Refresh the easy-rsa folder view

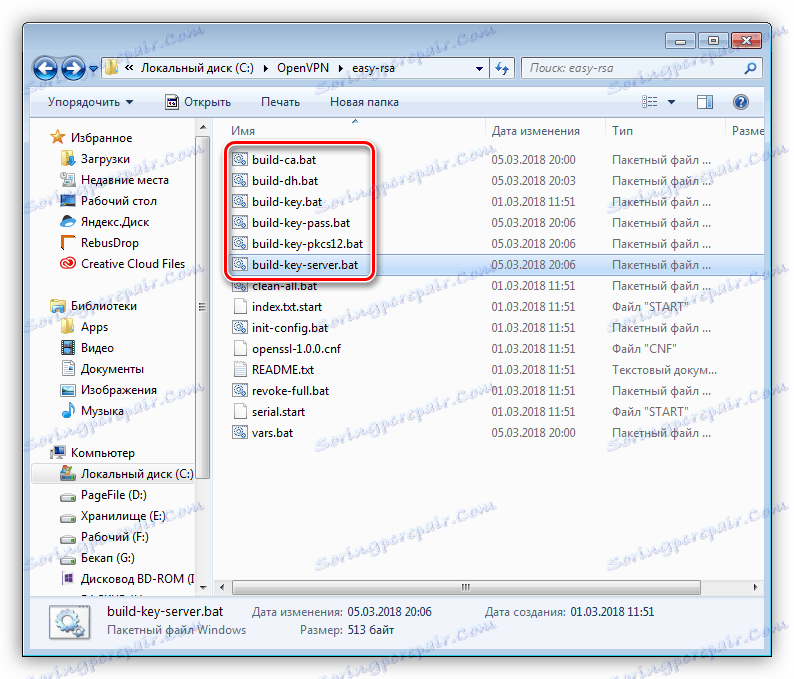click(502, 68)
